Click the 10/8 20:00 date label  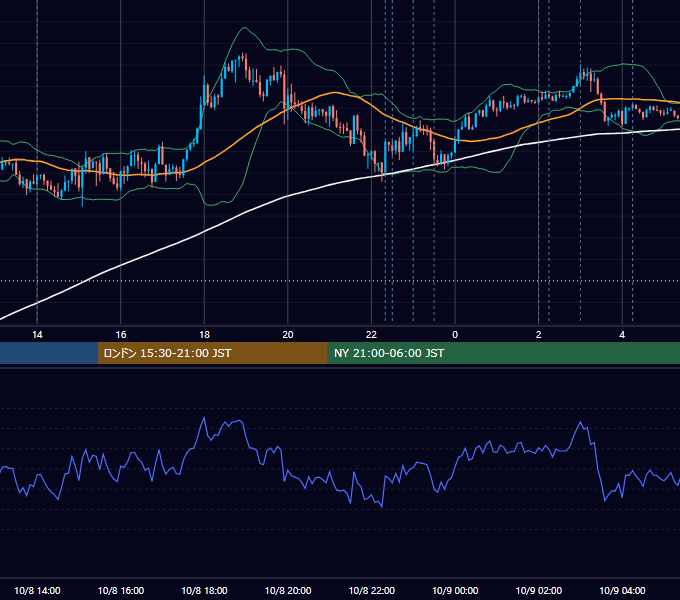pos(288,590)
